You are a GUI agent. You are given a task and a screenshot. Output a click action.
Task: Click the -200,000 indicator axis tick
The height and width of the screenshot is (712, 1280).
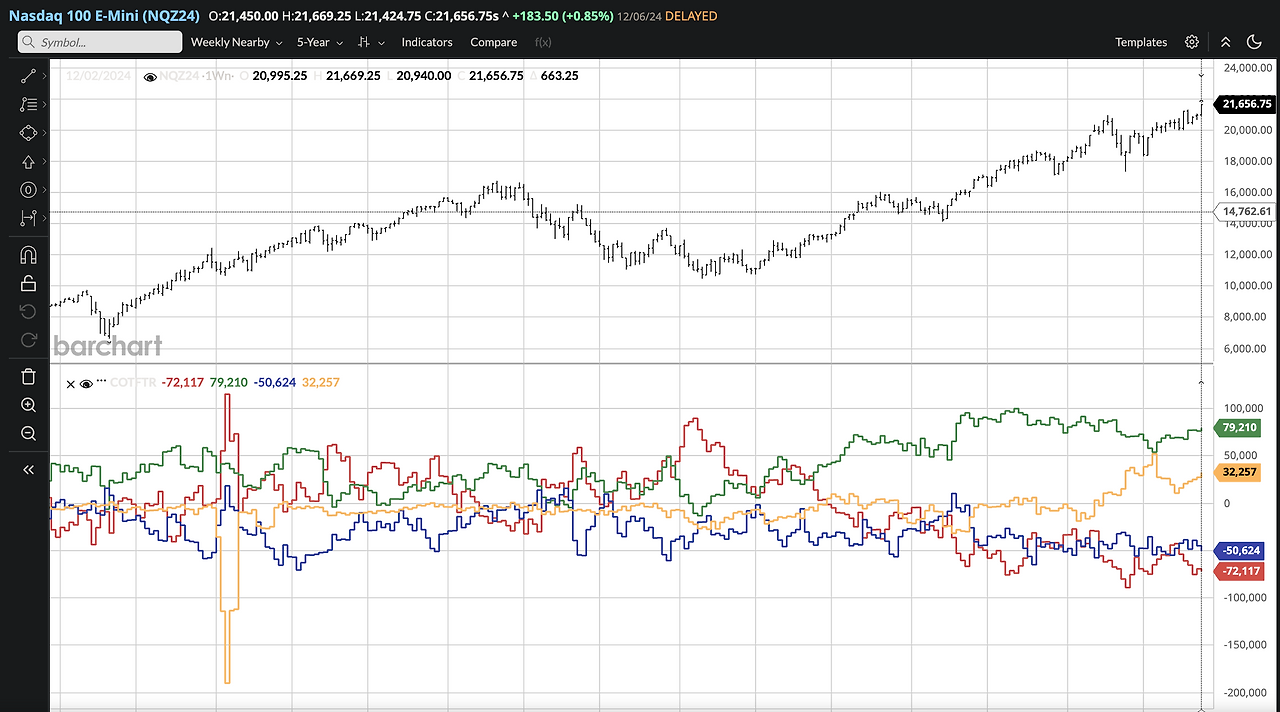tap(1245, 693)
